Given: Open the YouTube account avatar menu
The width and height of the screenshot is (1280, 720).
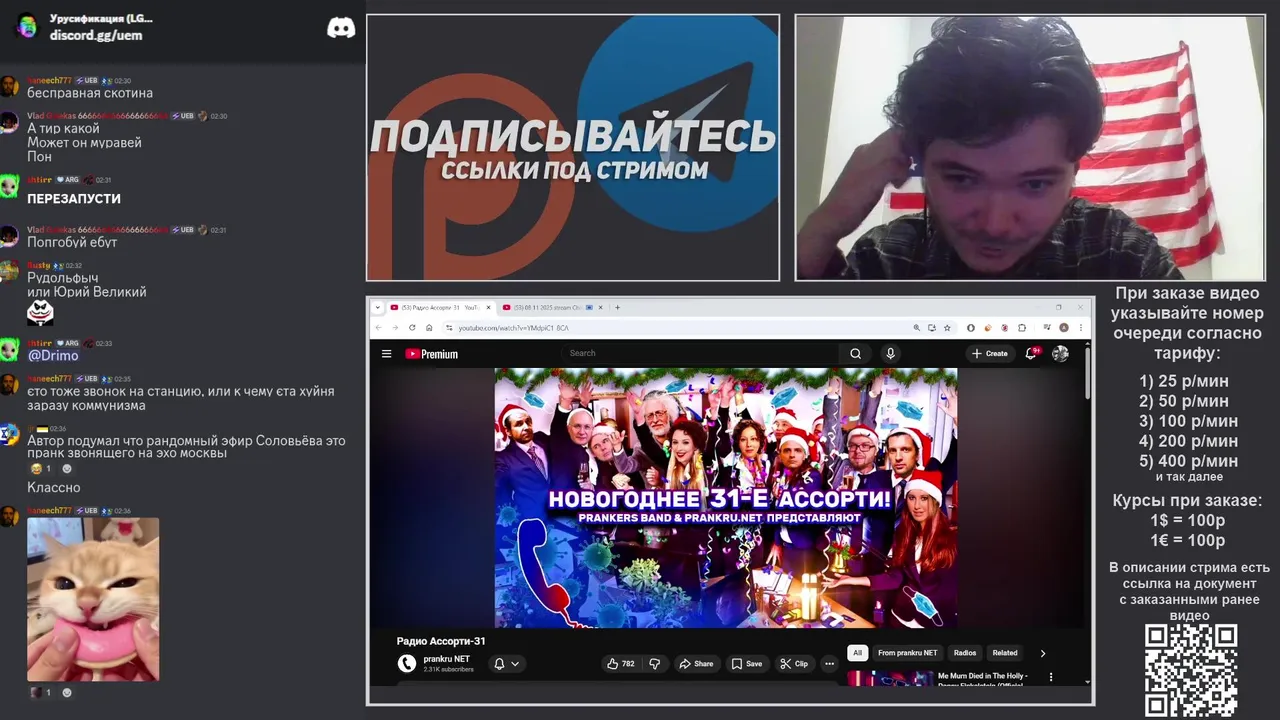Looking at the screenshot, I should 1060,353.
